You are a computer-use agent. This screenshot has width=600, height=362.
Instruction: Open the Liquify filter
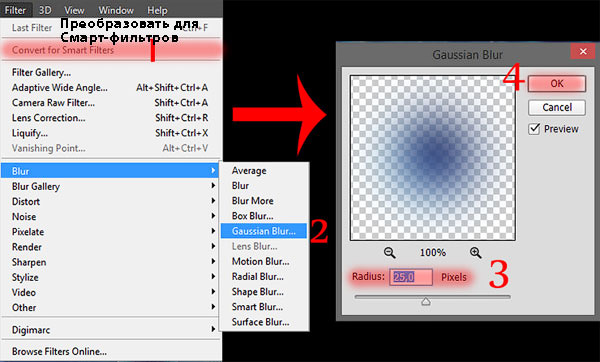(111, 133)
